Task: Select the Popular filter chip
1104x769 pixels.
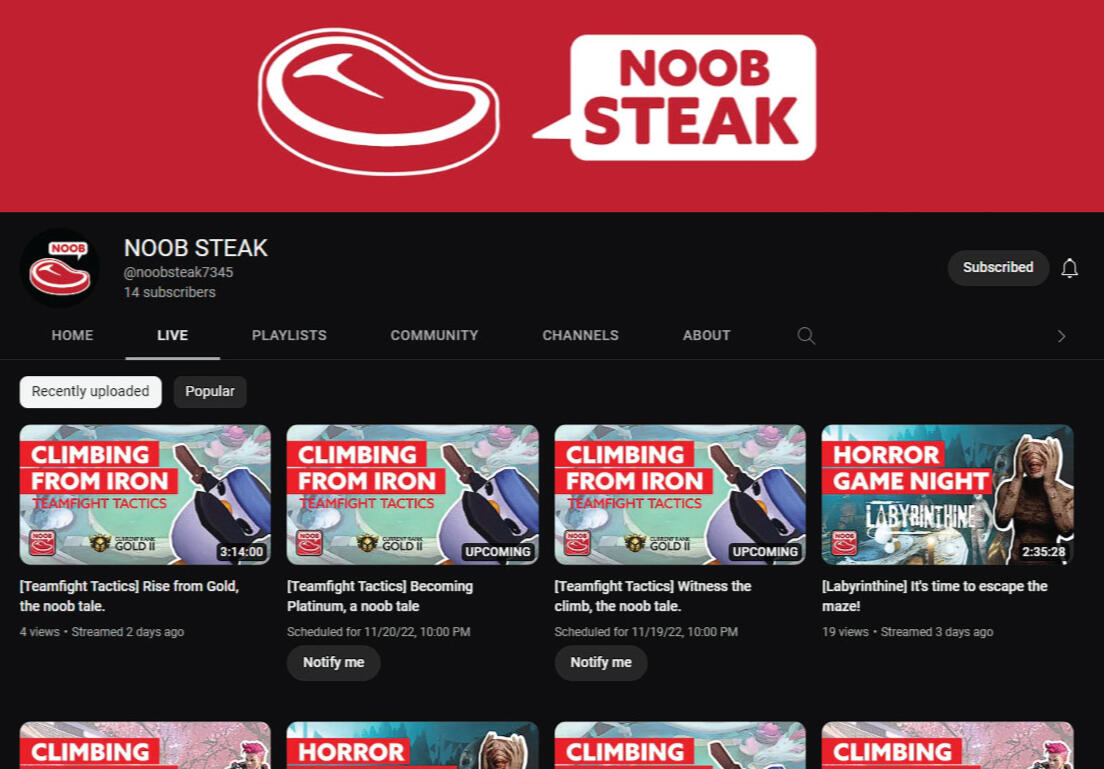Action: tap(210, 392)
